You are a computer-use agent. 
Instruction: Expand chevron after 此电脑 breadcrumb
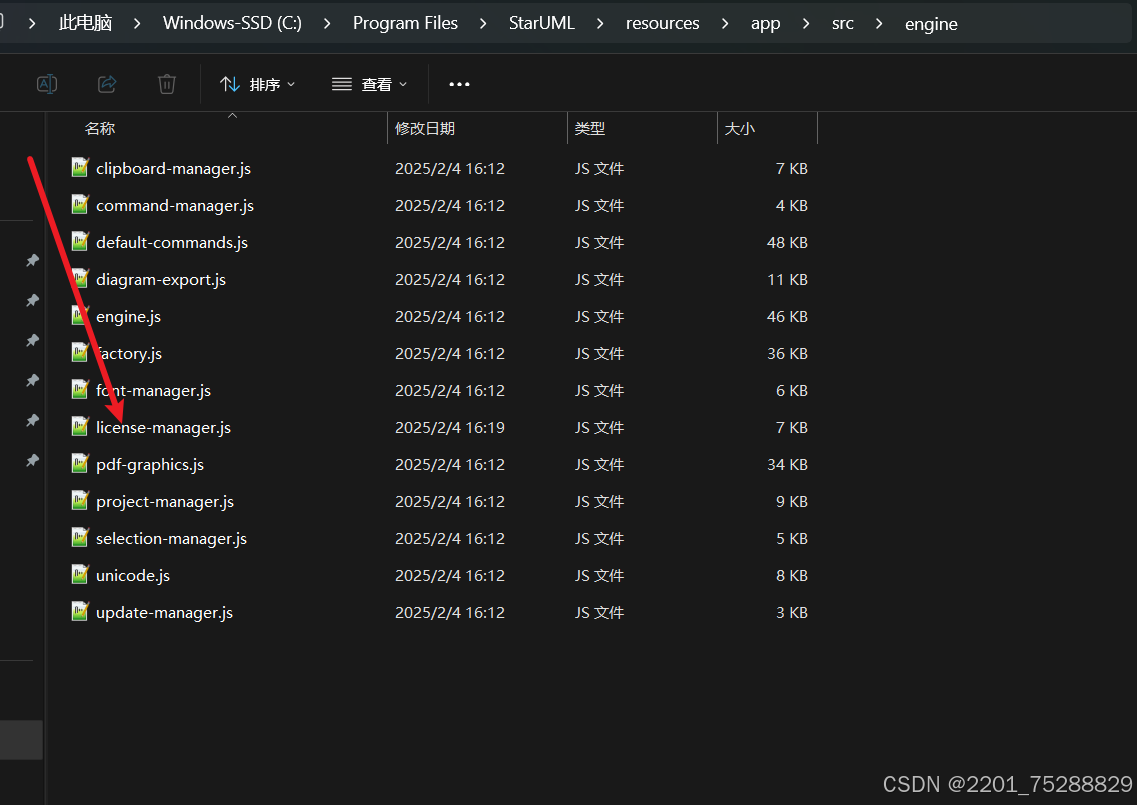[x=137, y=23]
